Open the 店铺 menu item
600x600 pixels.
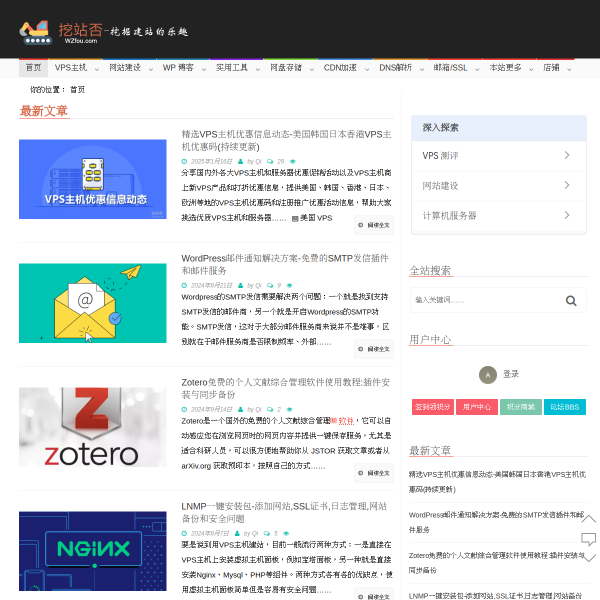(x=551, y=68)
